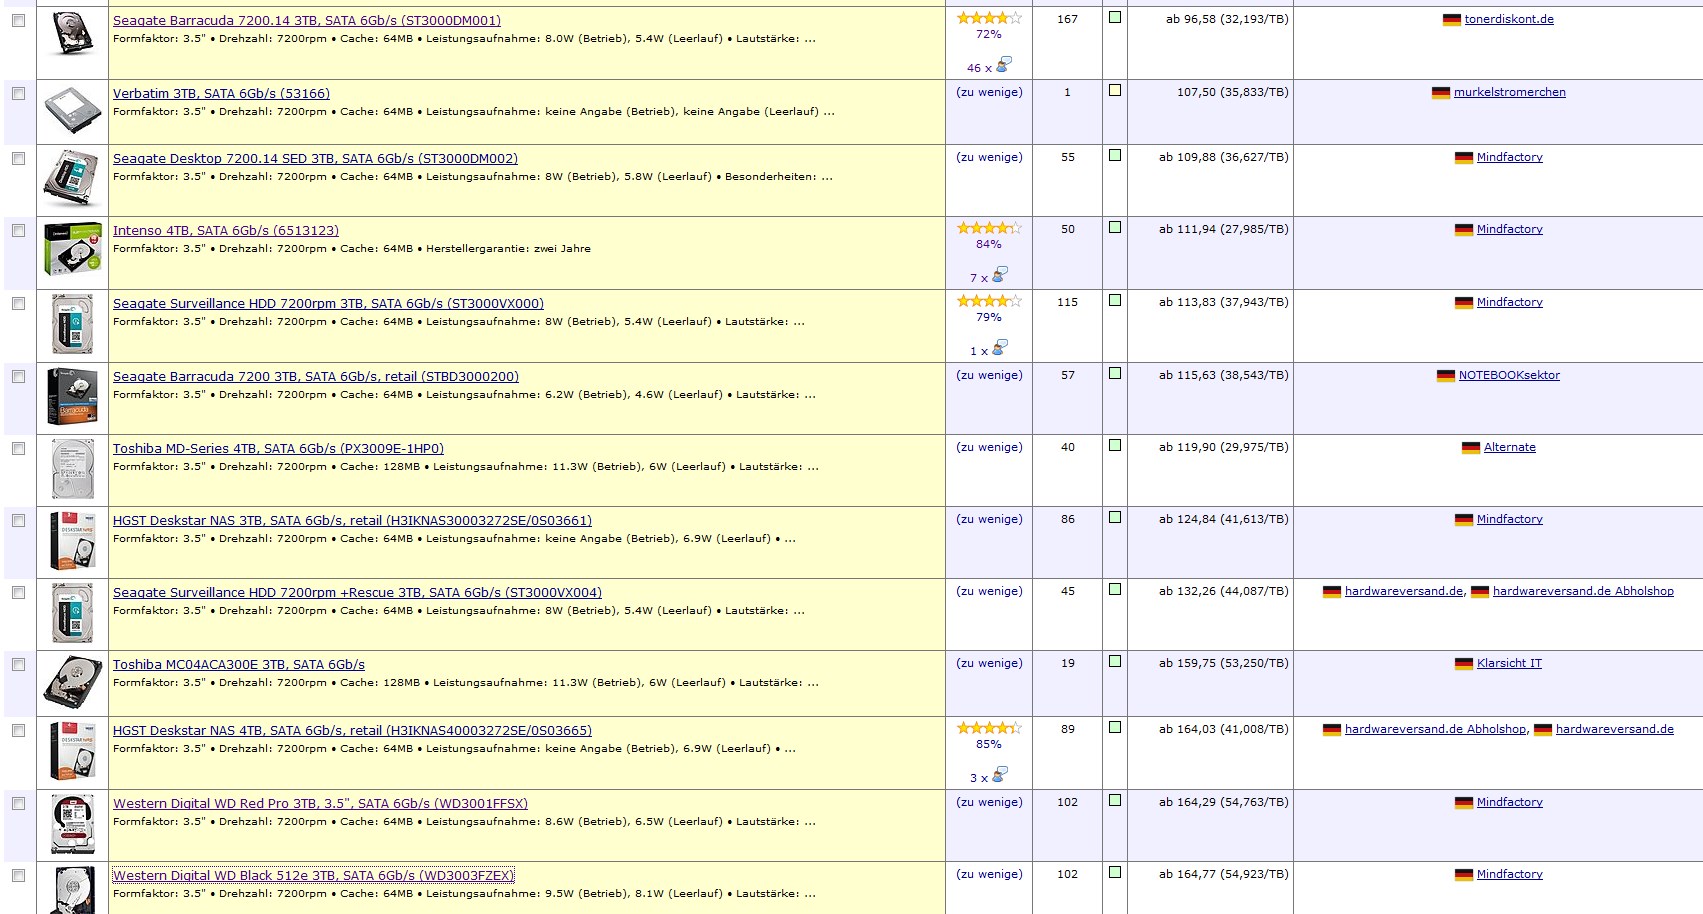This screenshot has width=1703, height=914.
Task: Open Seagate Barracuda 7200.14 3TB (ST3000DM001) link
Action: pos(307,21)
